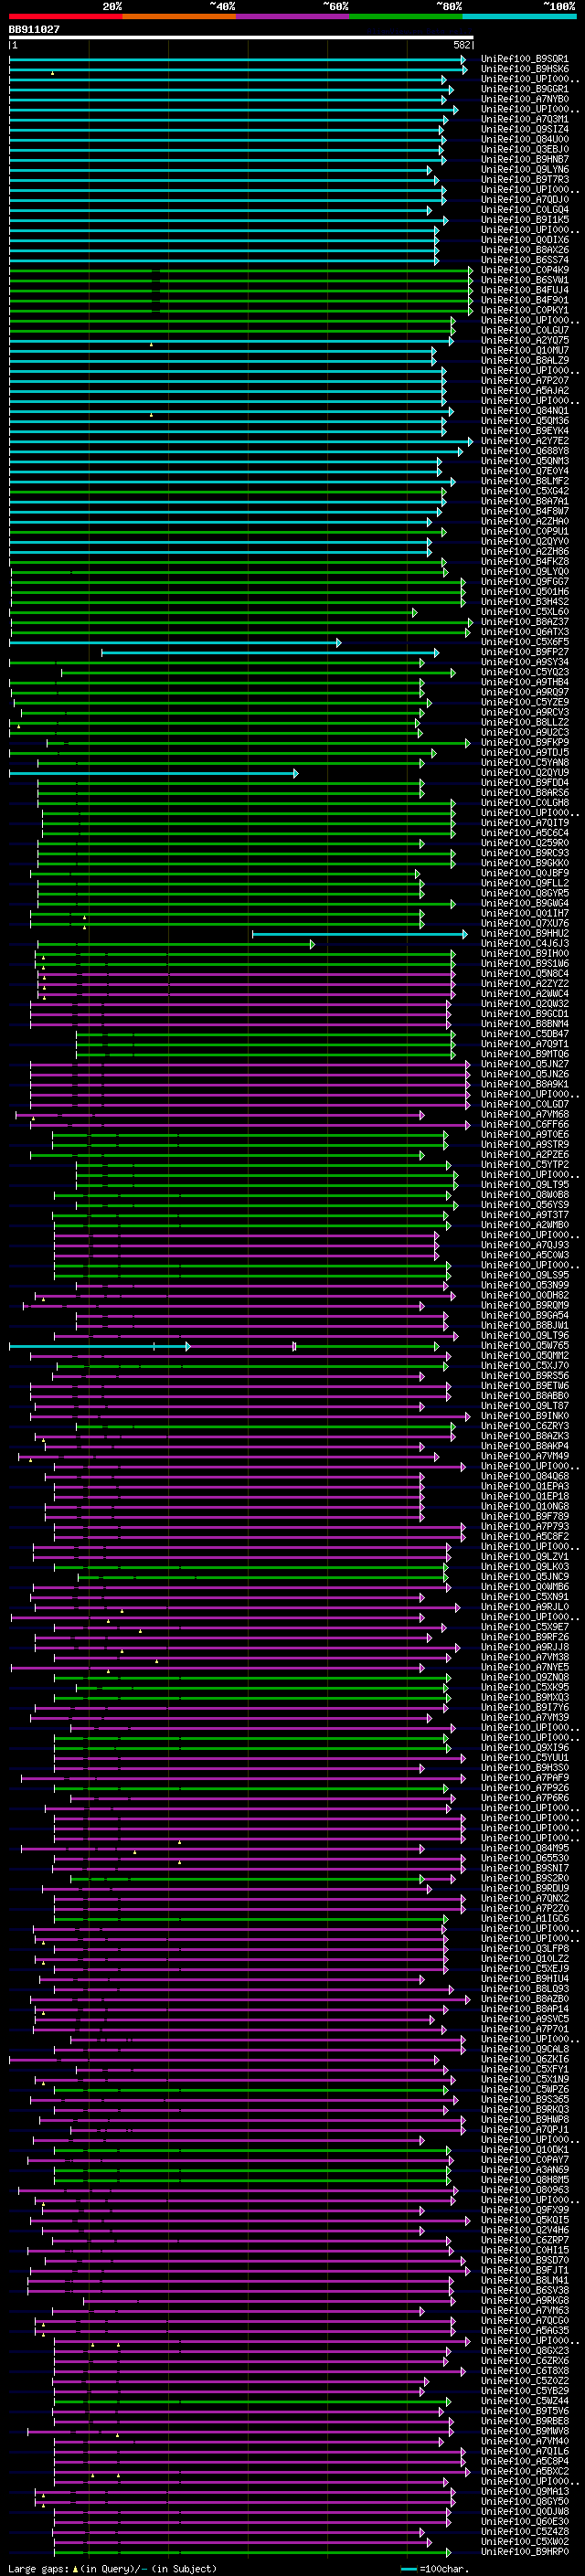585x2576 pixels.
Task: Click the UniRef100_Q3EBJ0 label
Action: tap(525, 149)
